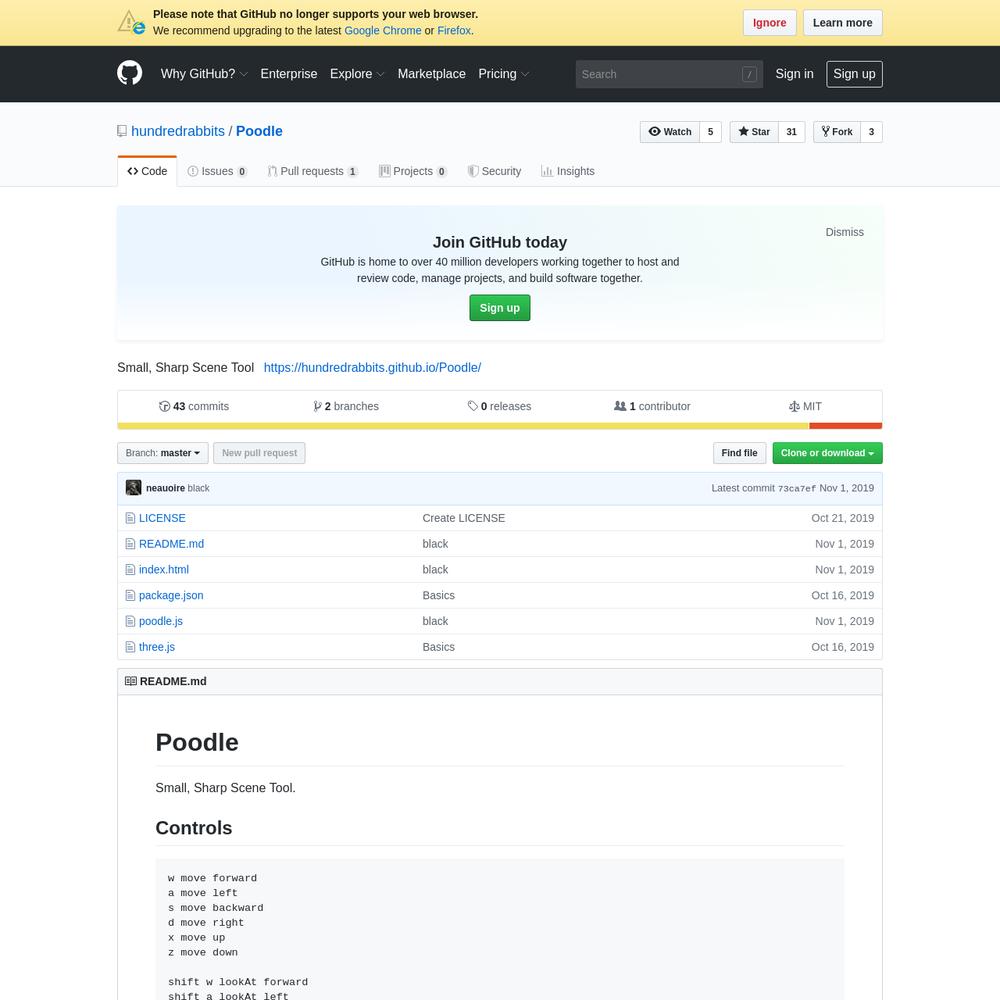1000x1000 pixels.
Task: Open the Branch: master dropdown
Action: [x=163, y=453]
